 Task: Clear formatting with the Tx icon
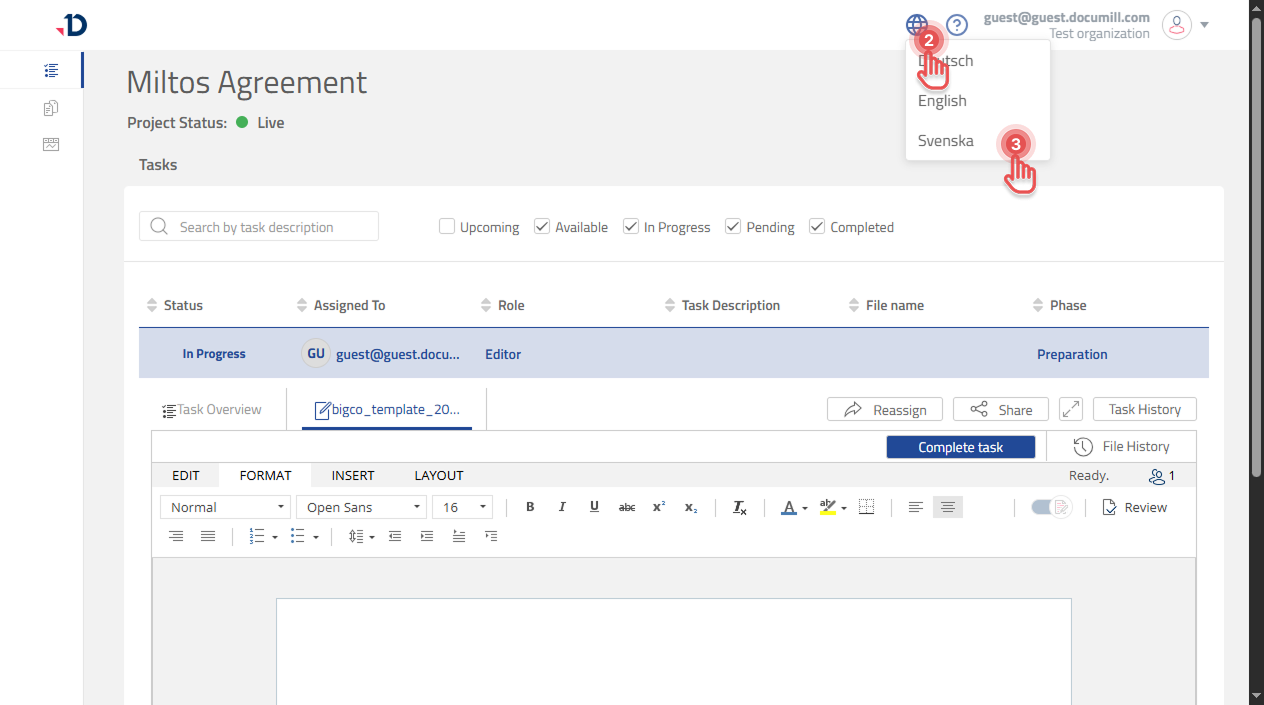point(739,507)
